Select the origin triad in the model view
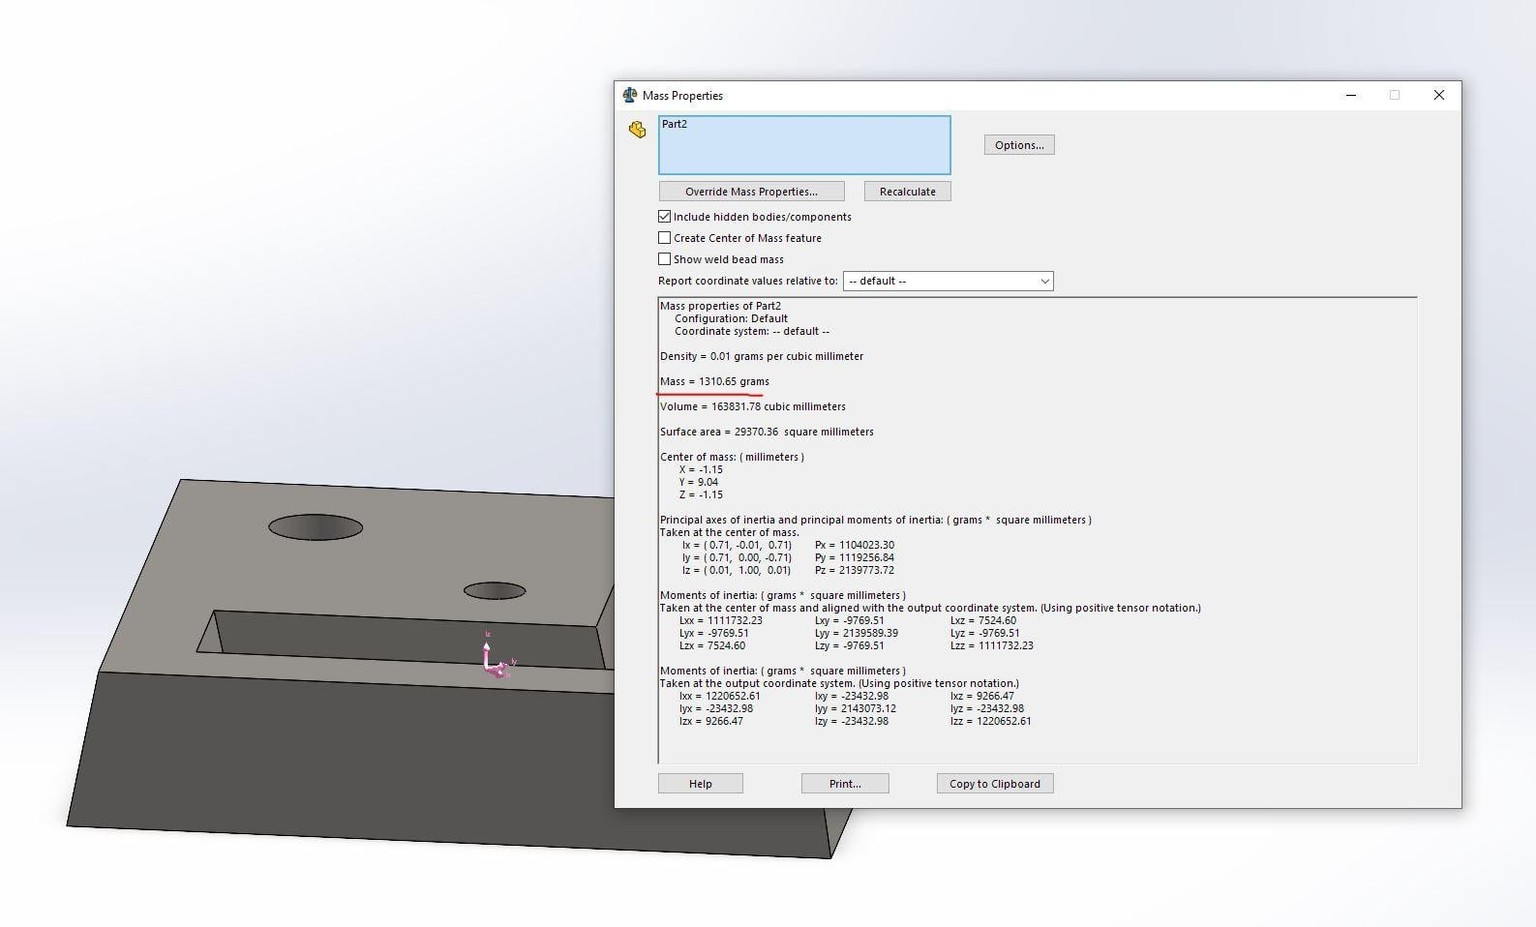Viewport: 1536px width, 927px height. click(497, 657)
